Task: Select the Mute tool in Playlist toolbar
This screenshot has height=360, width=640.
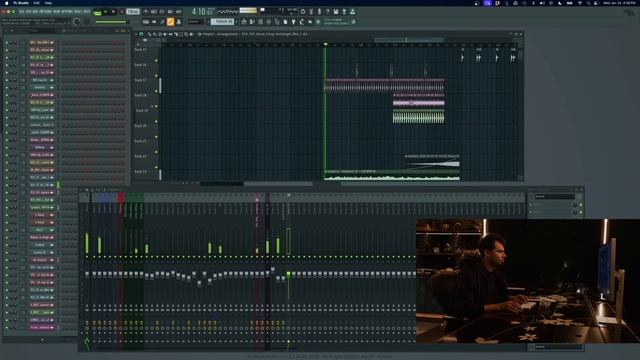Action: click(165, 34)
